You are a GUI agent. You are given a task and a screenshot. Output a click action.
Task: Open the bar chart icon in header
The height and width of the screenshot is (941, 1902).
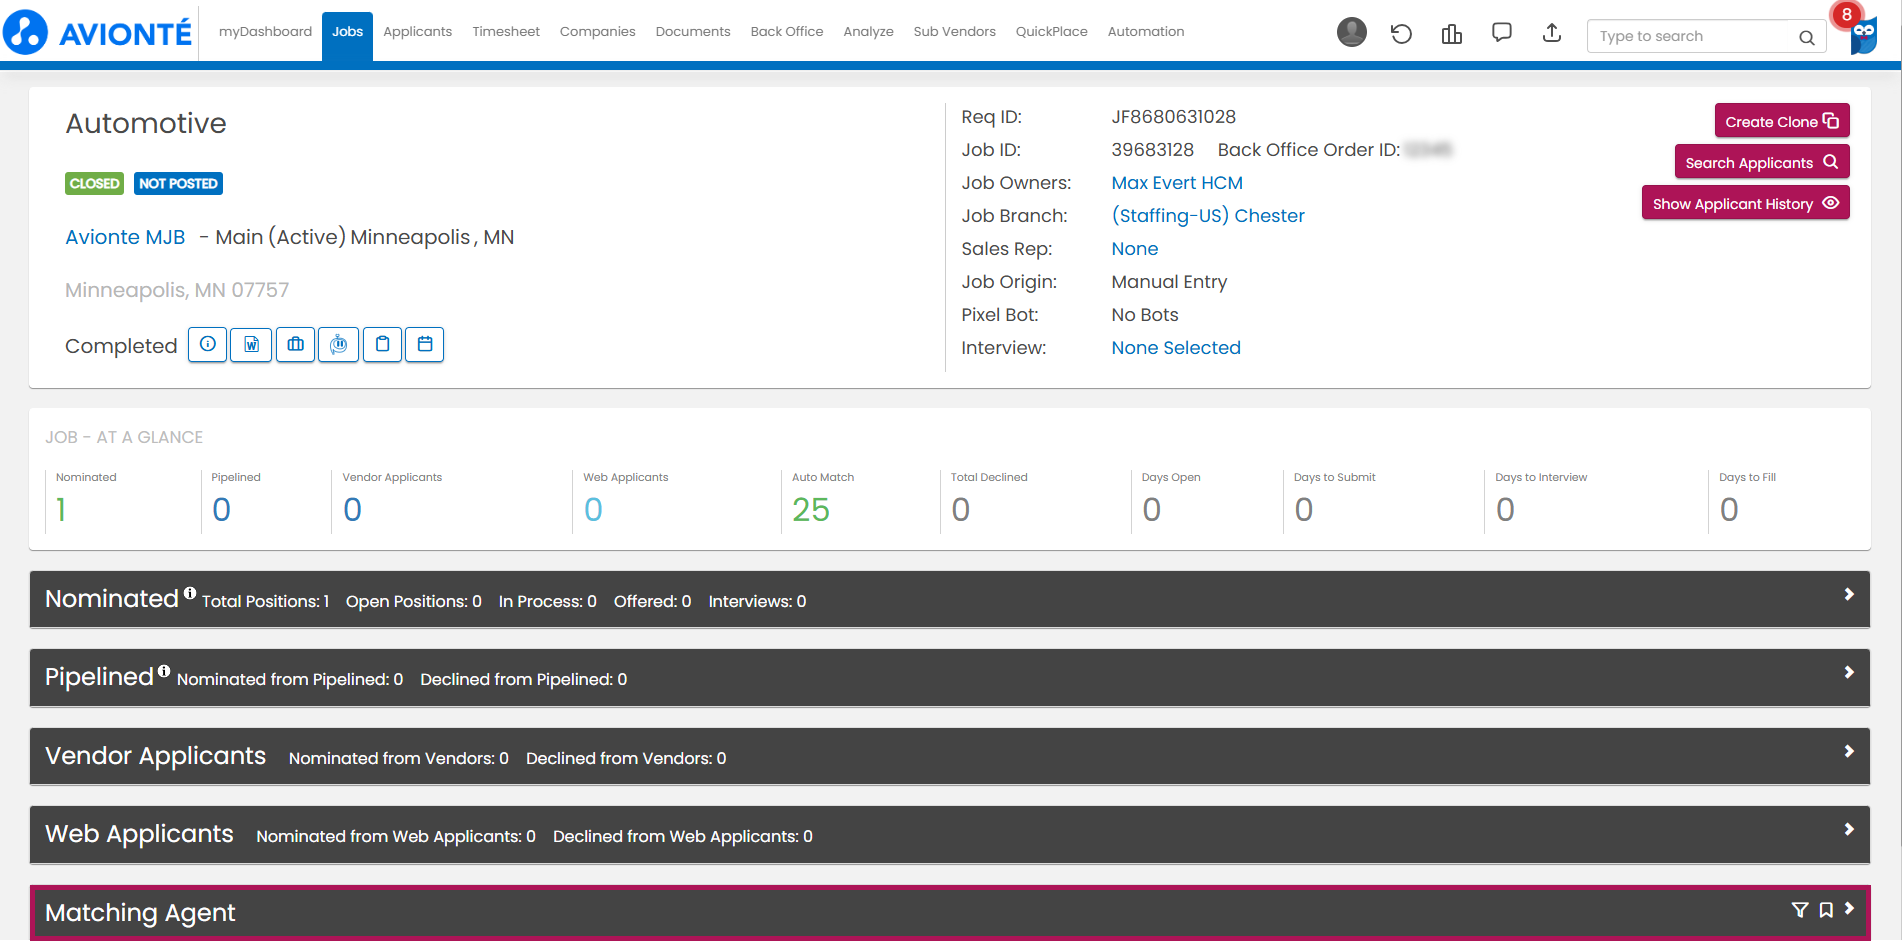[x=1452, y=34]
